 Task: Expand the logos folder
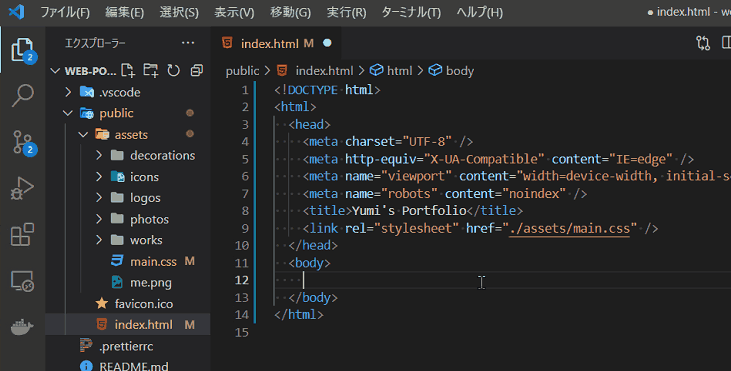click(x=99, y=198)
